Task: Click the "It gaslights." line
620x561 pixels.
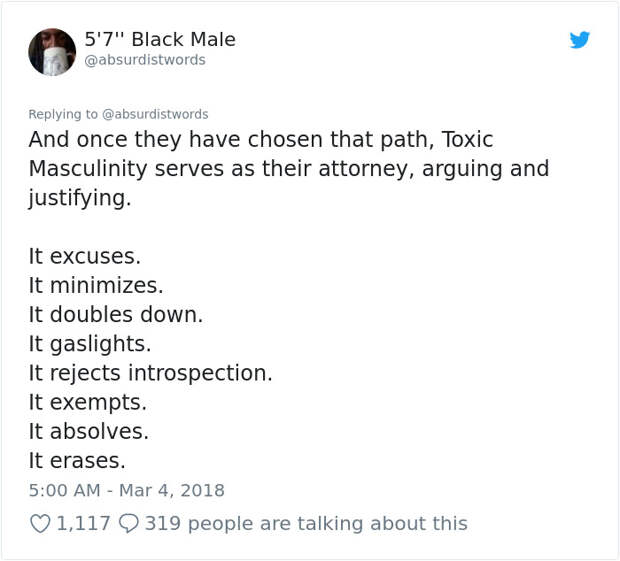Action: [90, 344]
